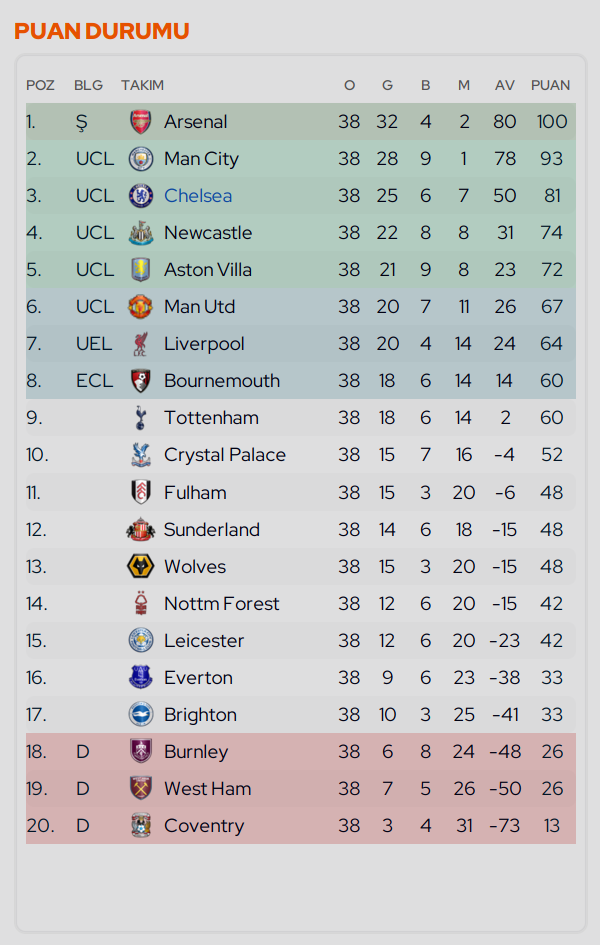Click the Liverpool club badge
This screenshot has height=945, width=600.
pyautogui.click(x=140, y=344)
